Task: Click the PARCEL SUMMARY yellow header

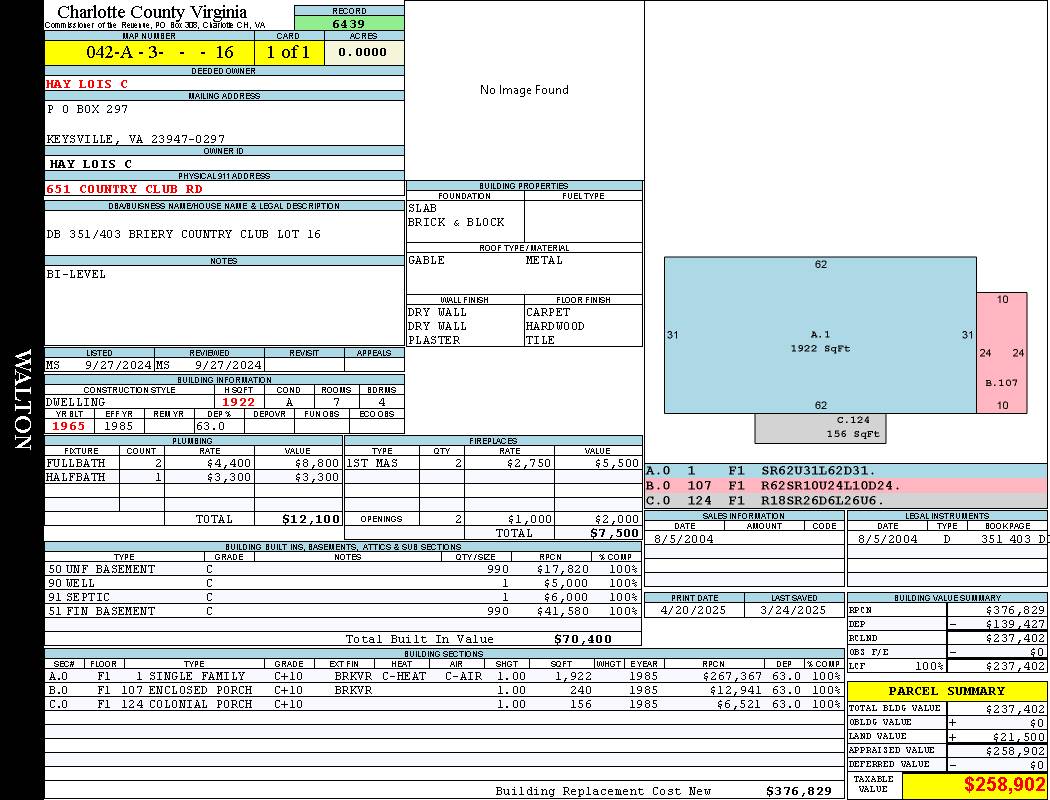Action: point(946,691)
